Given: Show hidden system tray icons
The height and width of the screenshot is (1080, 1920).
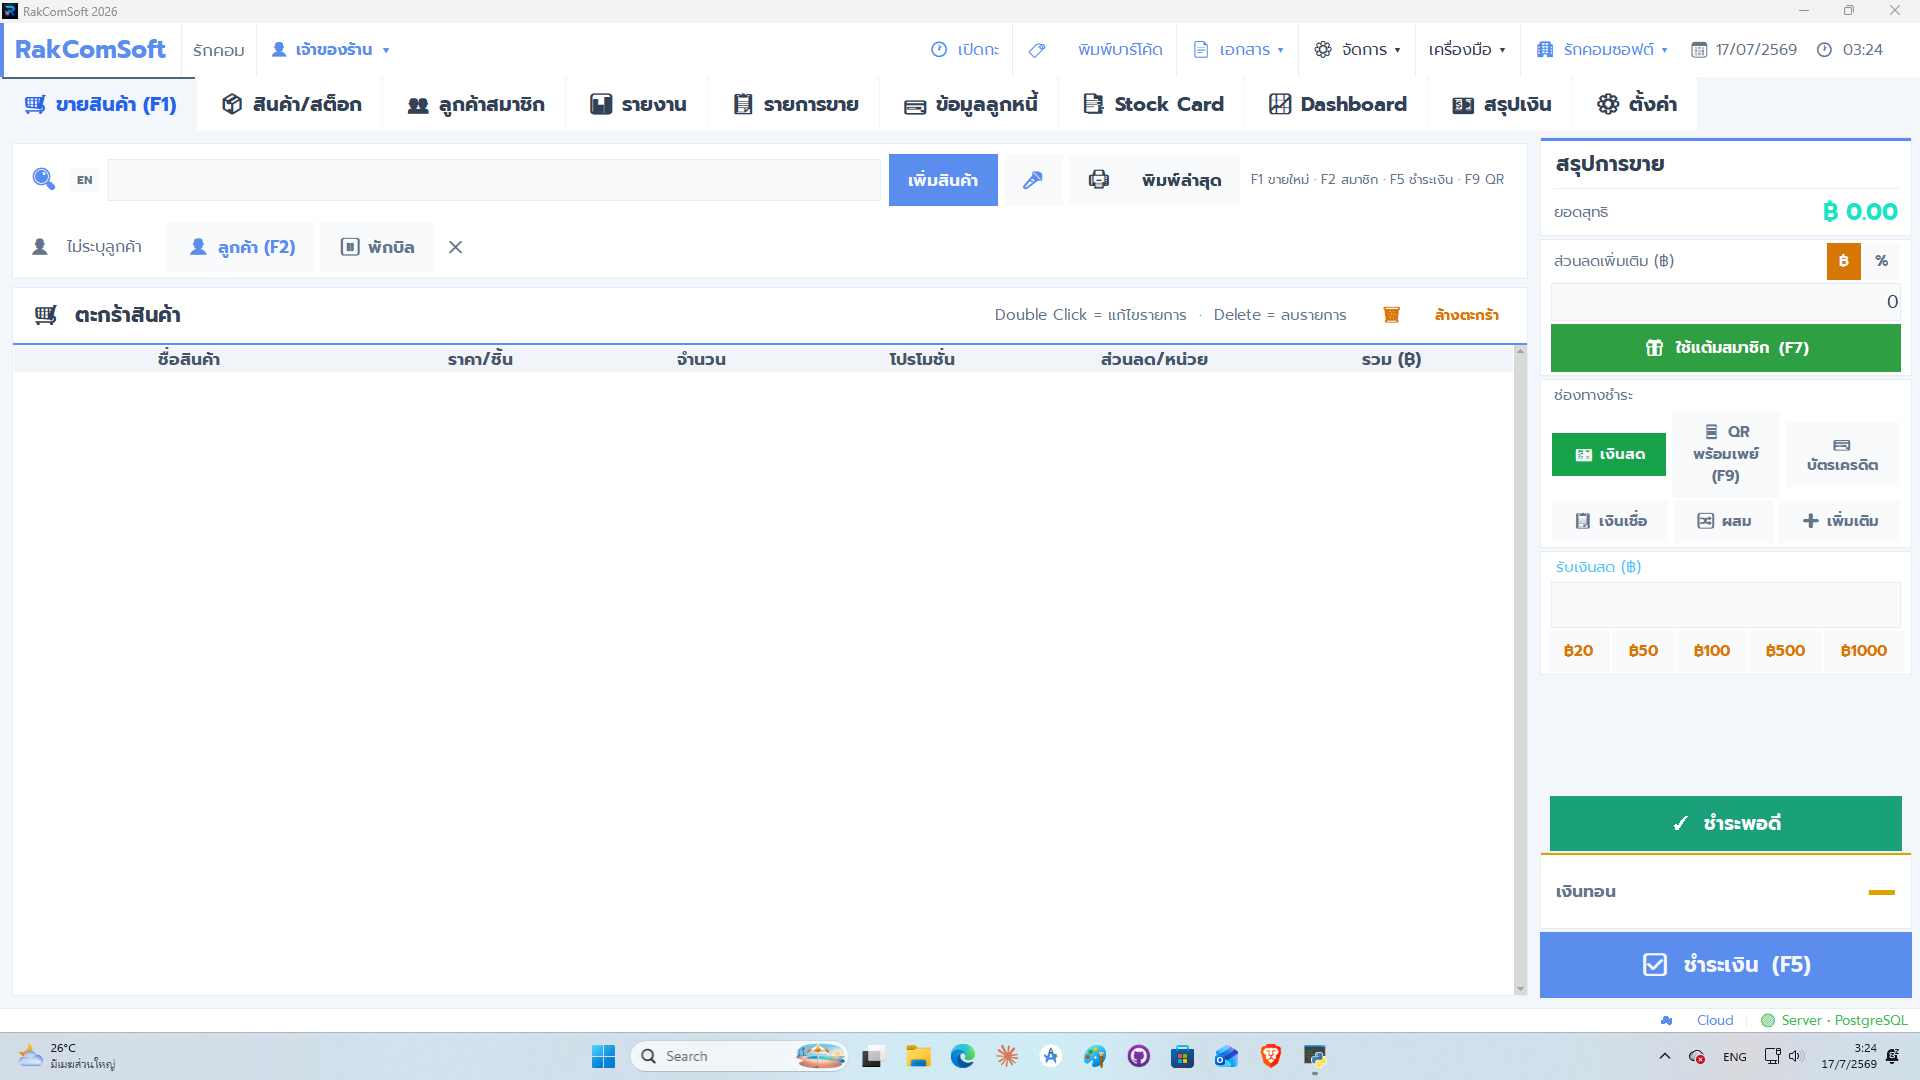Looking at the screenshot, I should tap(1664, 1056).
